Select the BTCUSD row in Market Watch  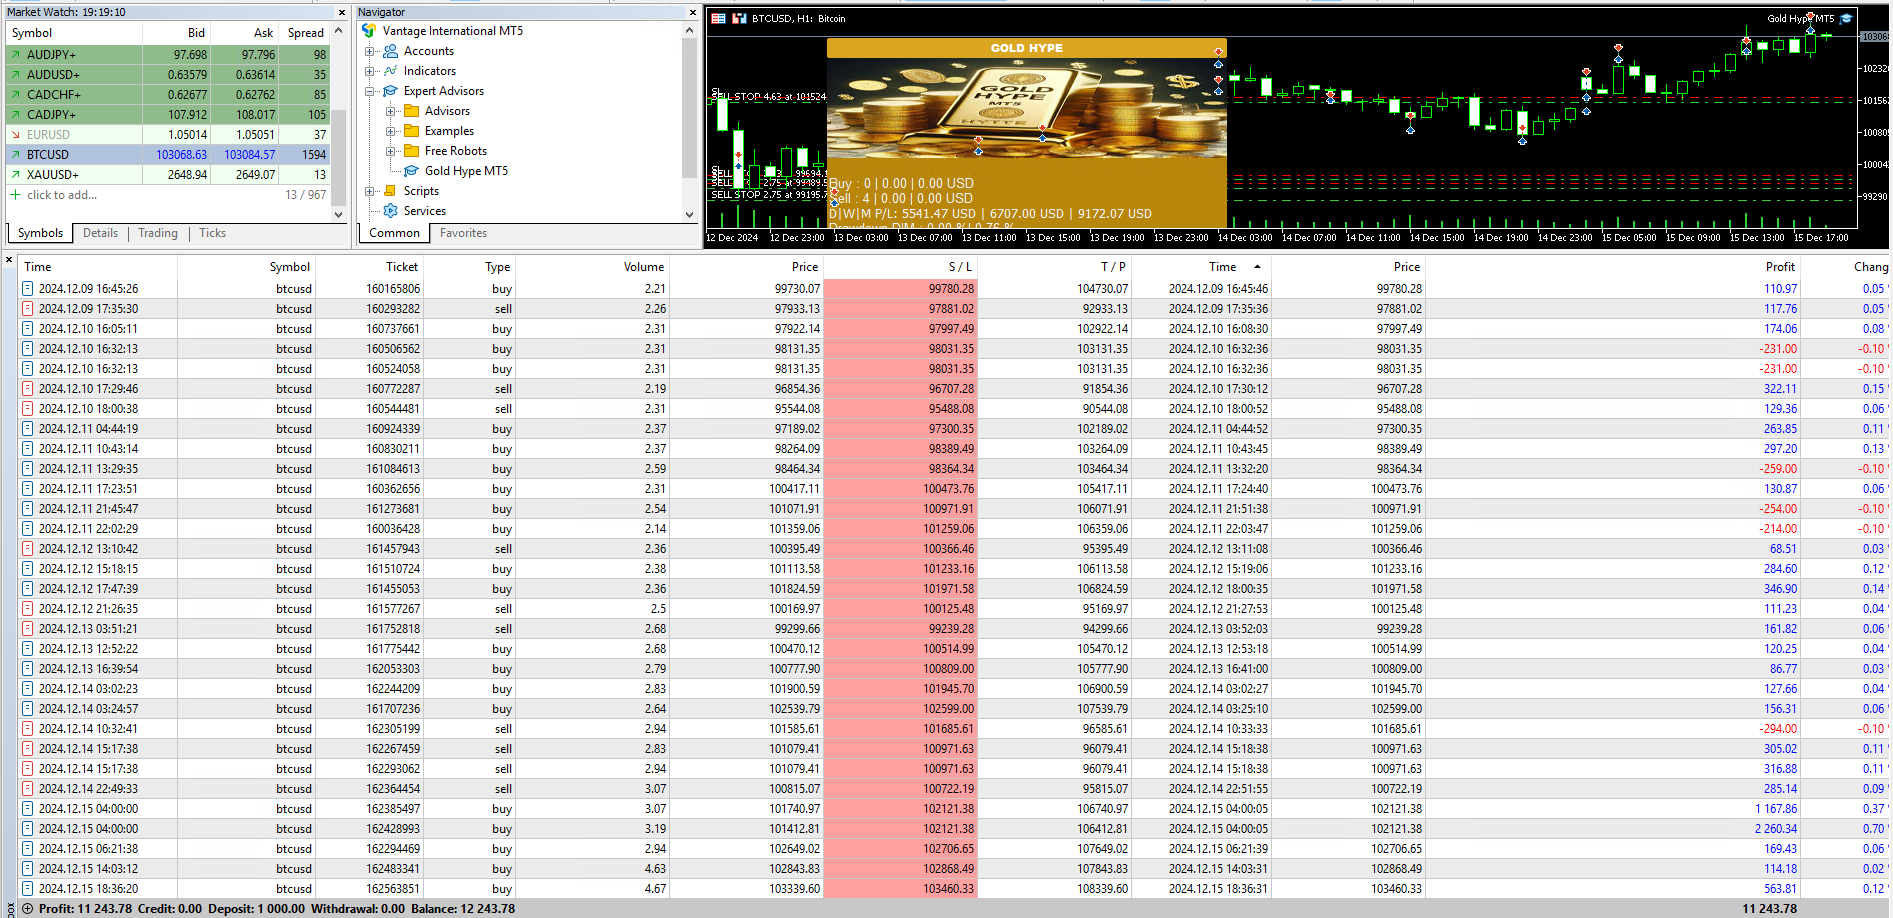coord(168,155)
